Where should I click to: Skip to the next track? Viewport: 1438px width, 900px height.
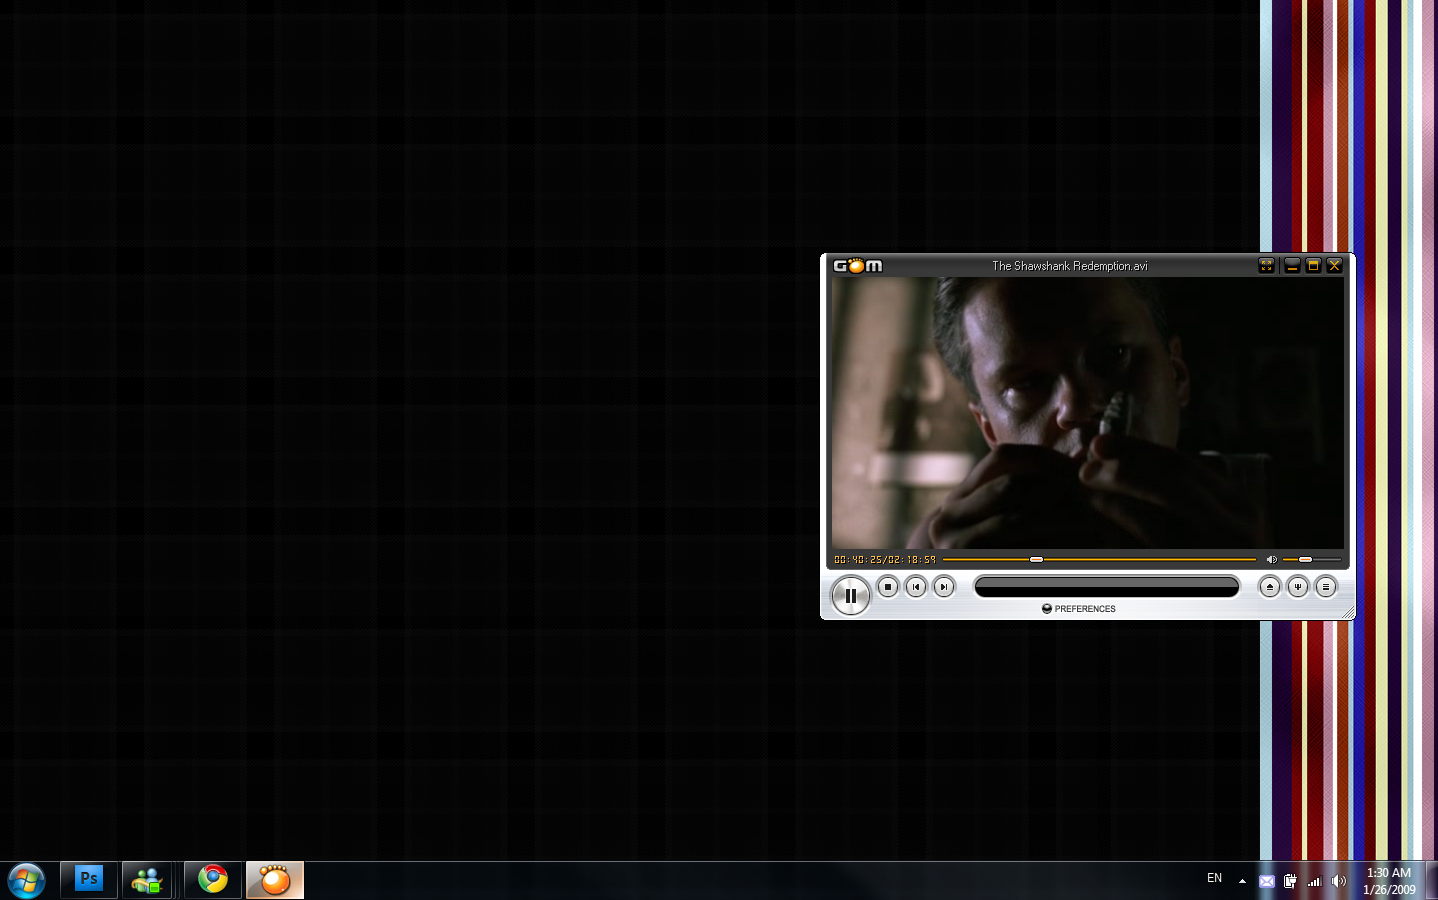[944, 587]
